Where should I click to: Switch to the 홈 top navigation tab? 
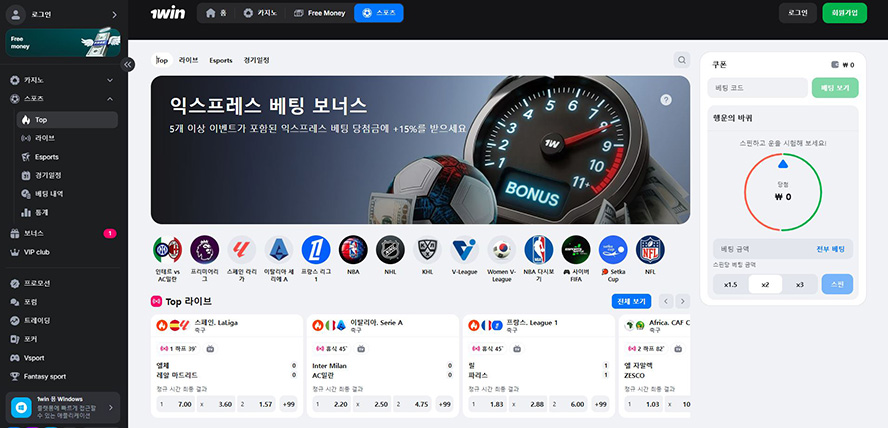216,12
